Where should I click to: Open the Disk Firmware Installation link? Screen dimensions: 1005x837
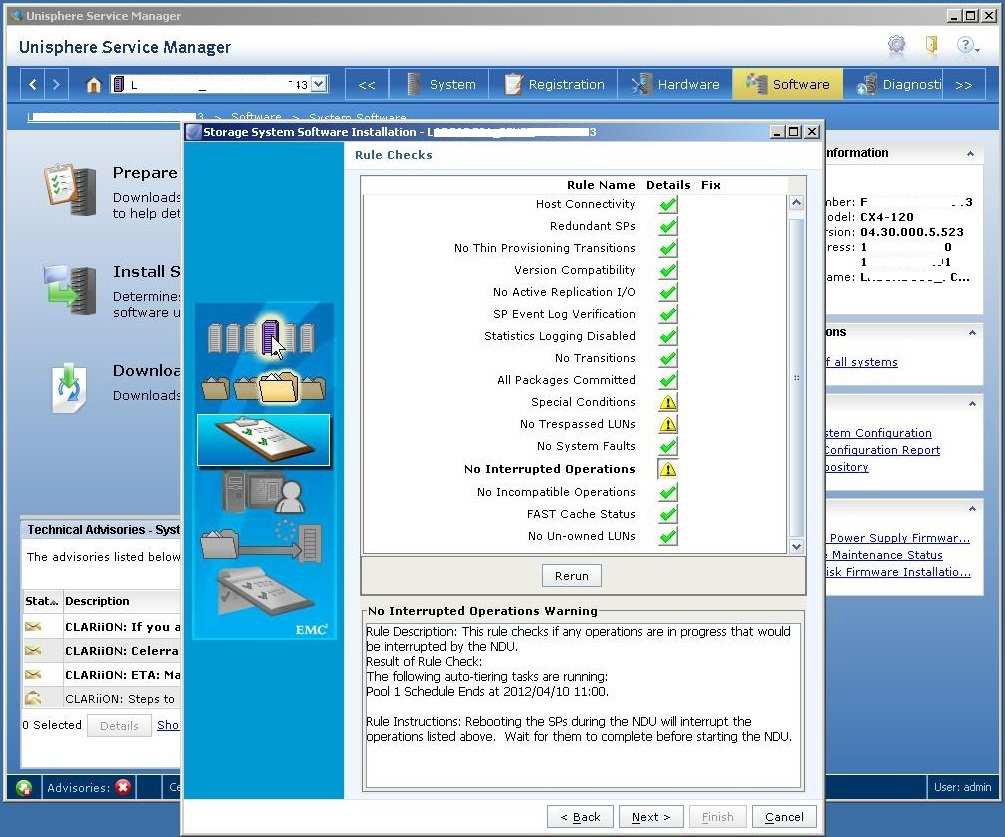[x=898, y=572]
